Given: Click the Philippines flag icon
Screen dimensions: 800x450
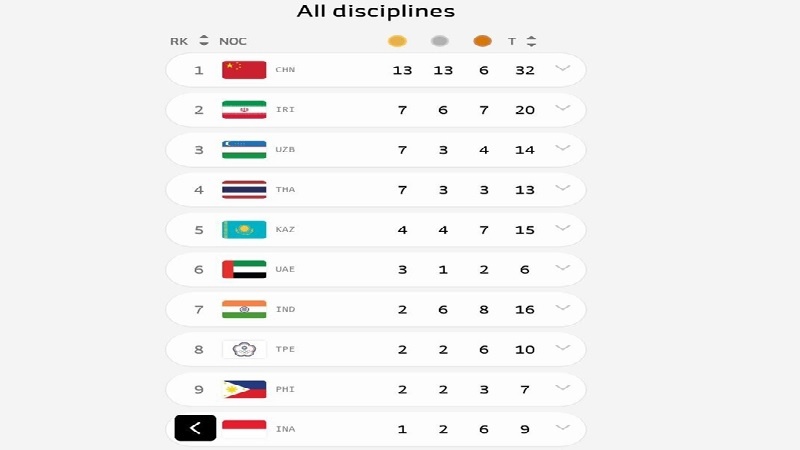Looking at the screenshot, I should point(244,389).
